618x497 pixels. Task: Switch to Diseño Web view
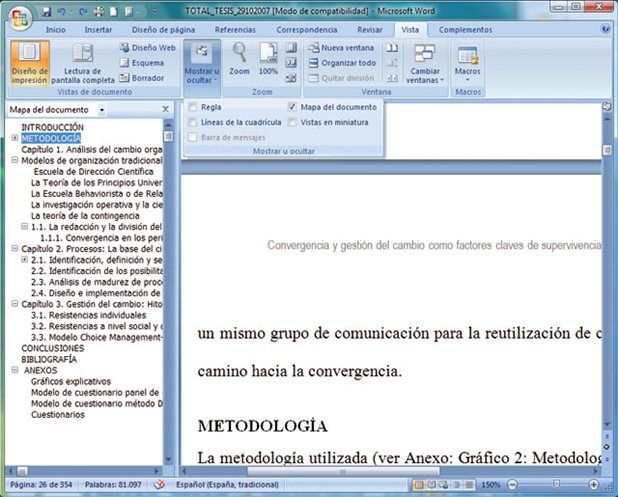click(148, 48)
